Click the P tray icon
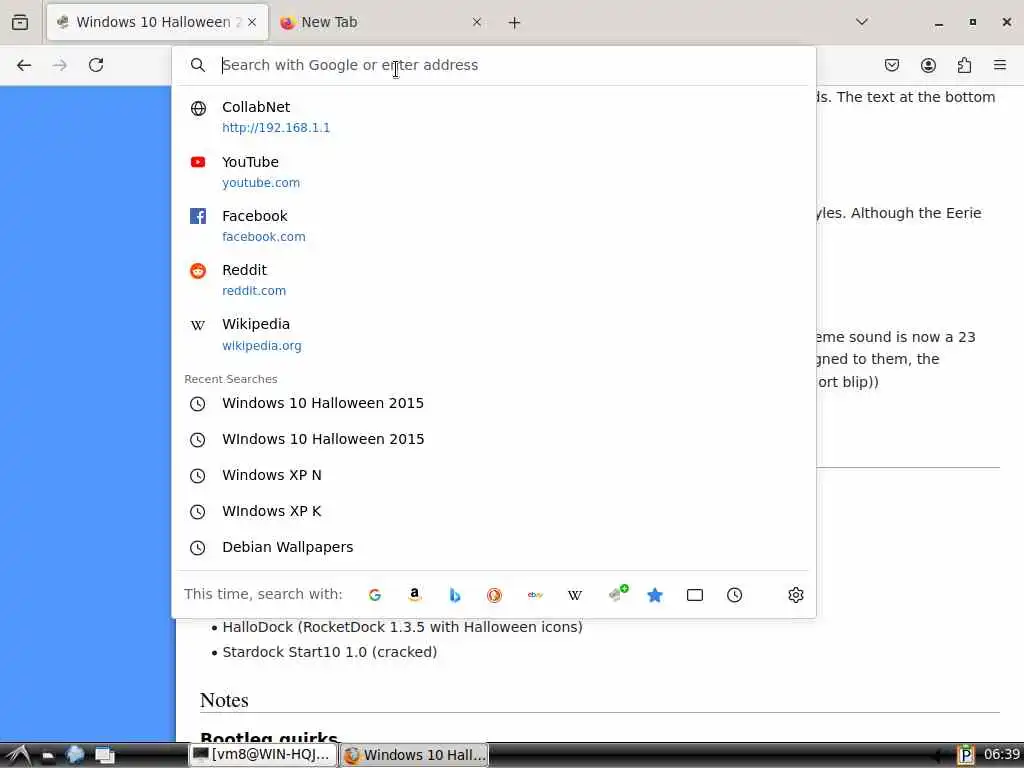The height and width of the screenshot is (768, 1024). coord(966,755)
